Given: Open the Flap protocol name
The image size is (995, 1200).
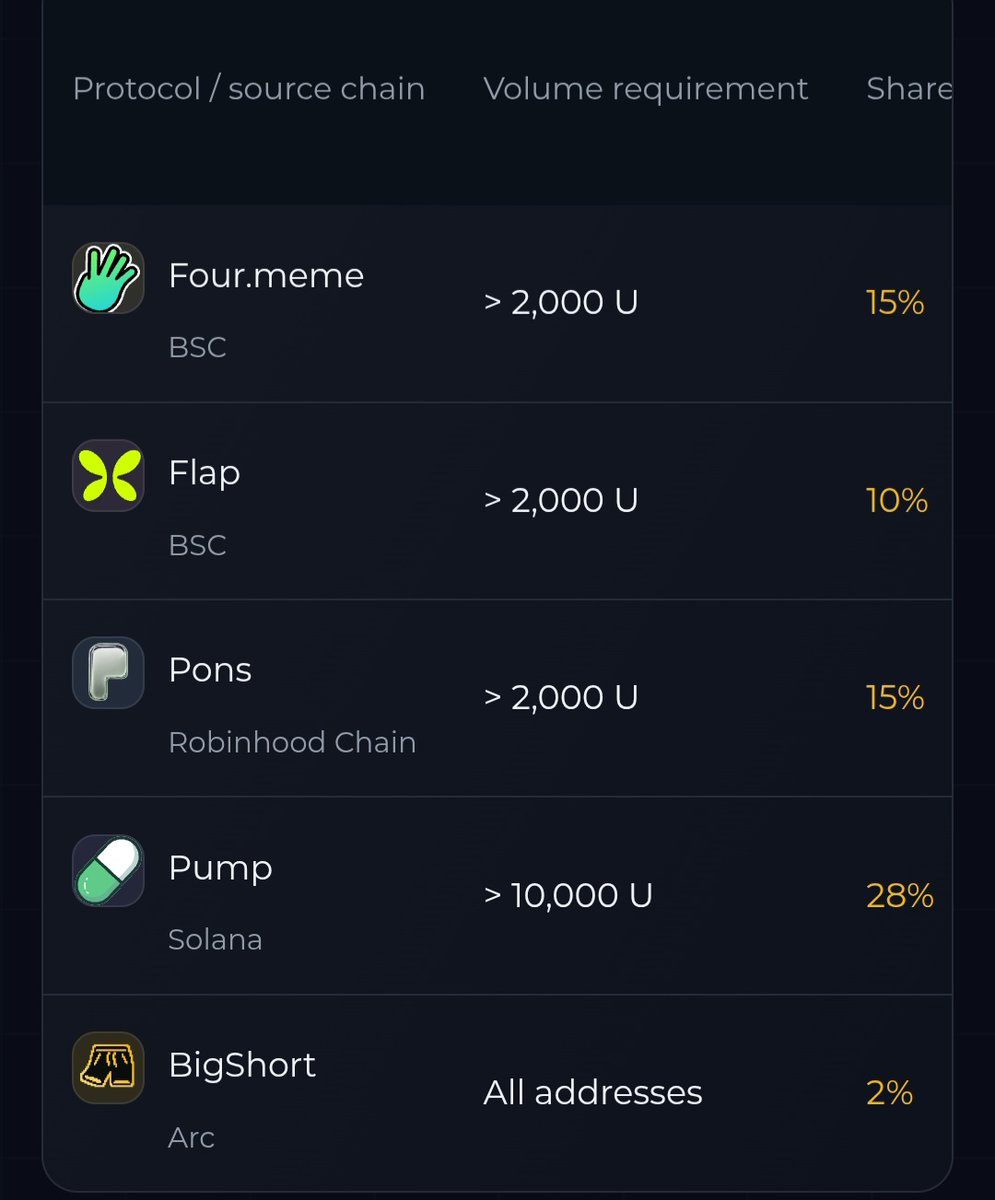Looking at the screenshot, I should (x=204, y=472).
